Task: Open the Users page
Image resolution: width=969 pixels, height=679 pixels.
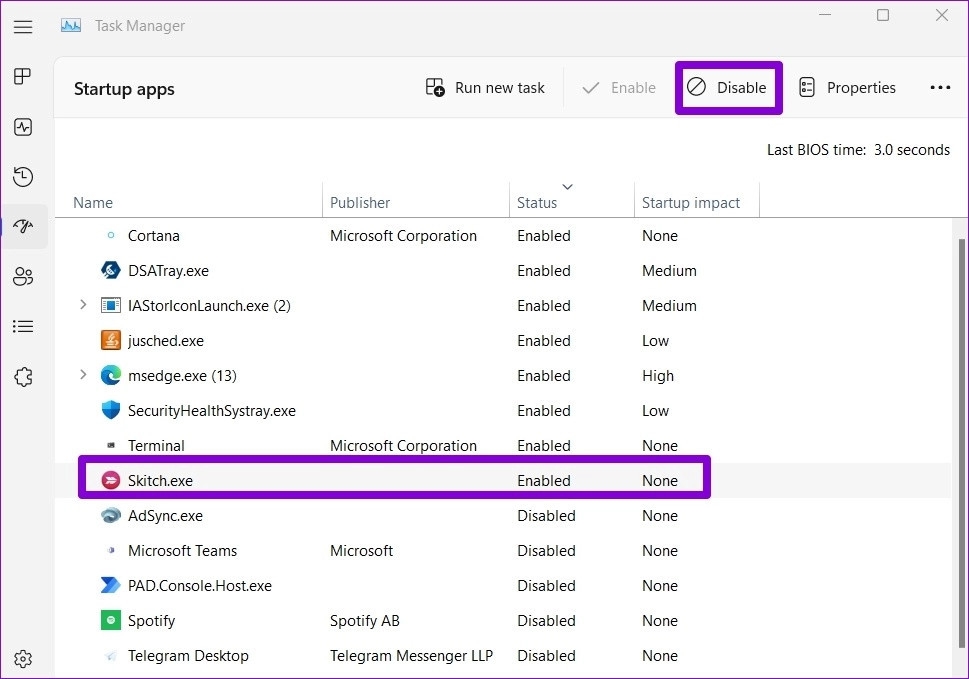Action: pyautogui.click(x=23, y=276)
